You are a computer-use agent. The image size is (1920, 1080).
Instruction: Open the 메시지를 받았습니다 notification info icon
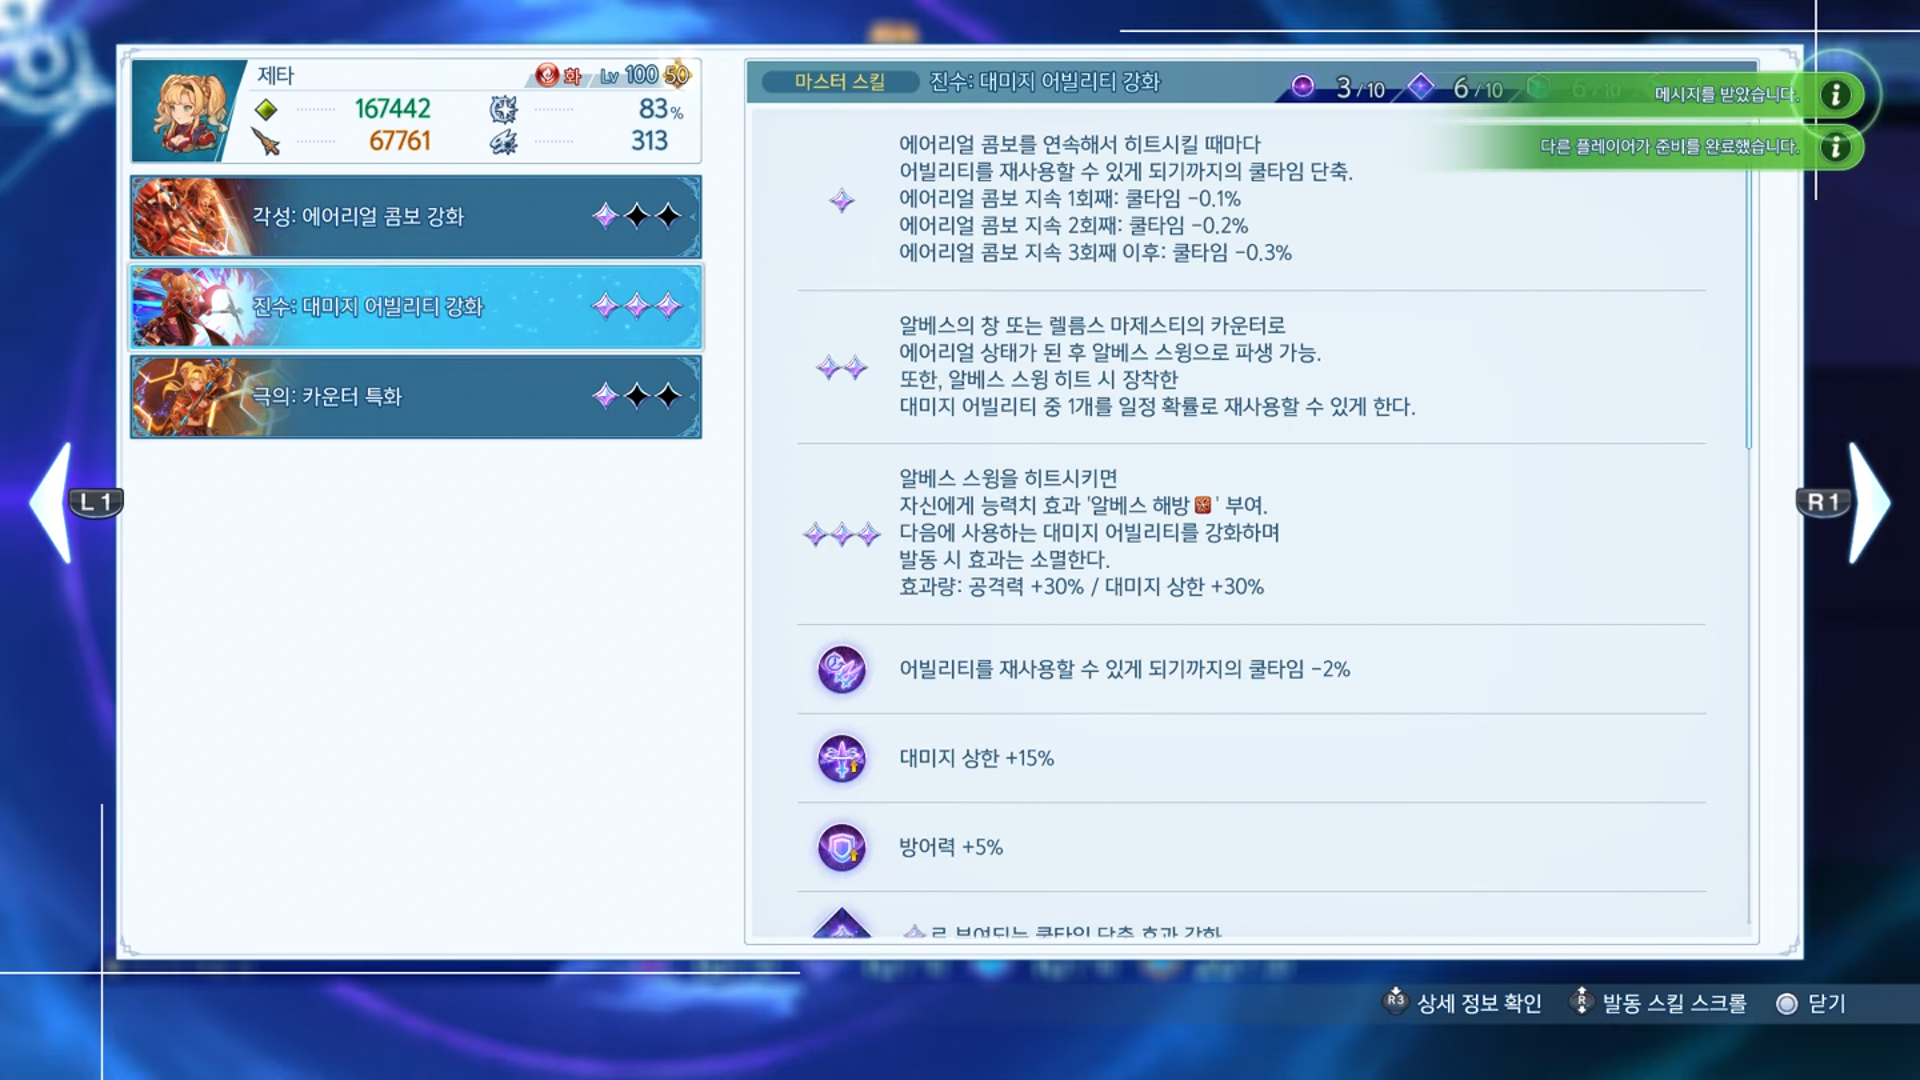(x=1835, y=95)
